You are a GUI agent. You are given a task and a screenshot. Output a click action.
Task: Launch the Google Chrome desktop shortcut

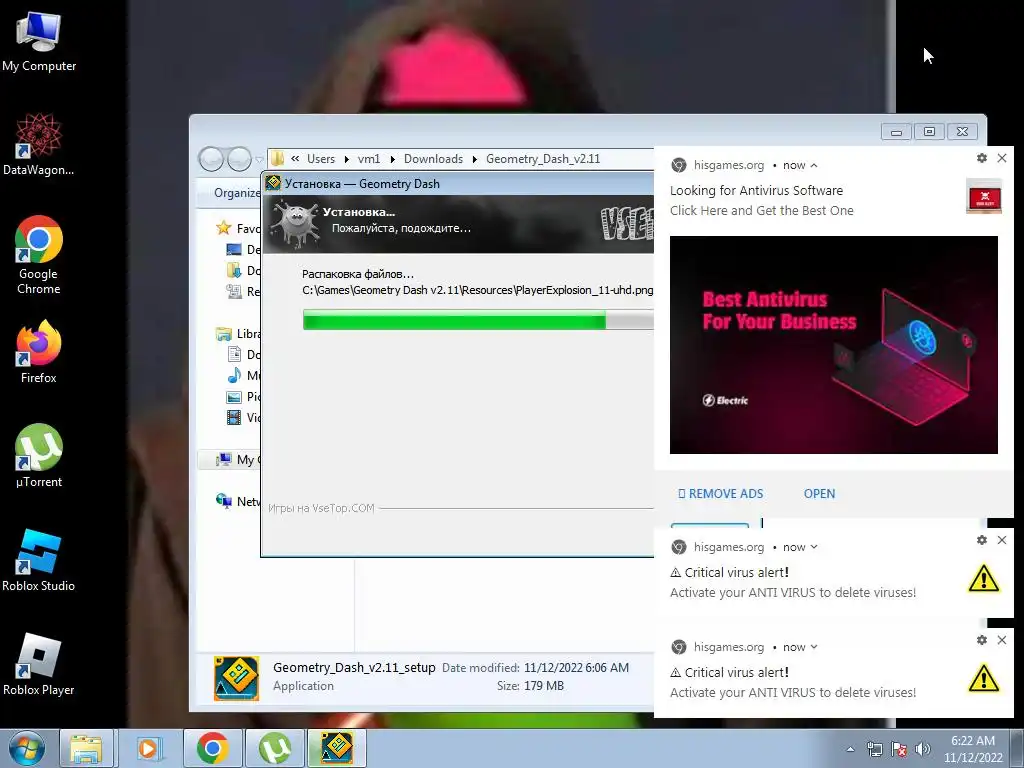click(39, 255)
